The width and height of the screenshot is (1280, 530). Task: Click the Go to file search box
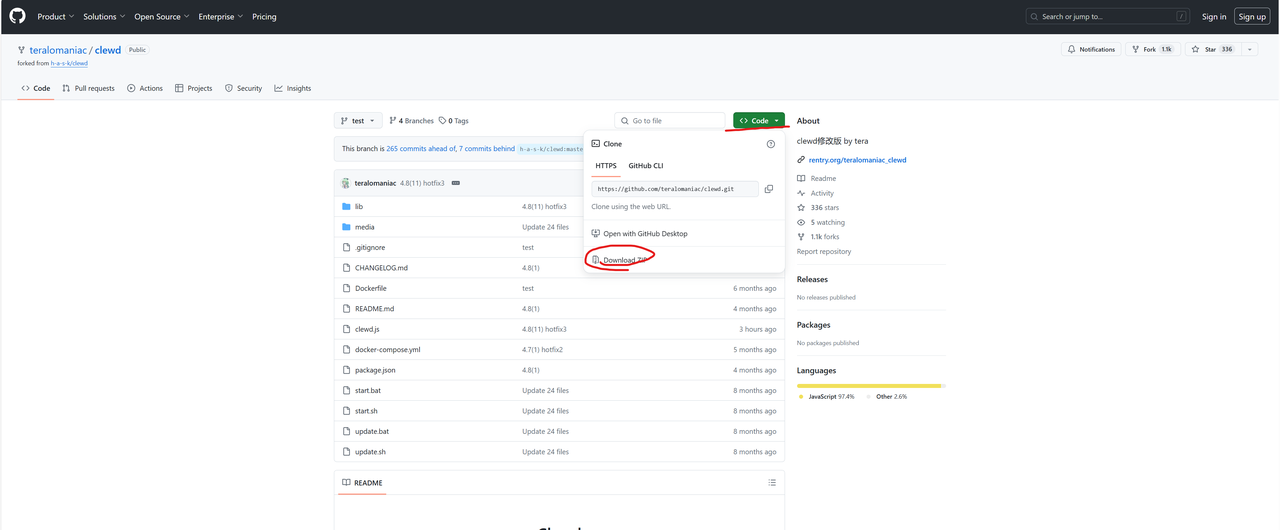(x=670, y=120)
